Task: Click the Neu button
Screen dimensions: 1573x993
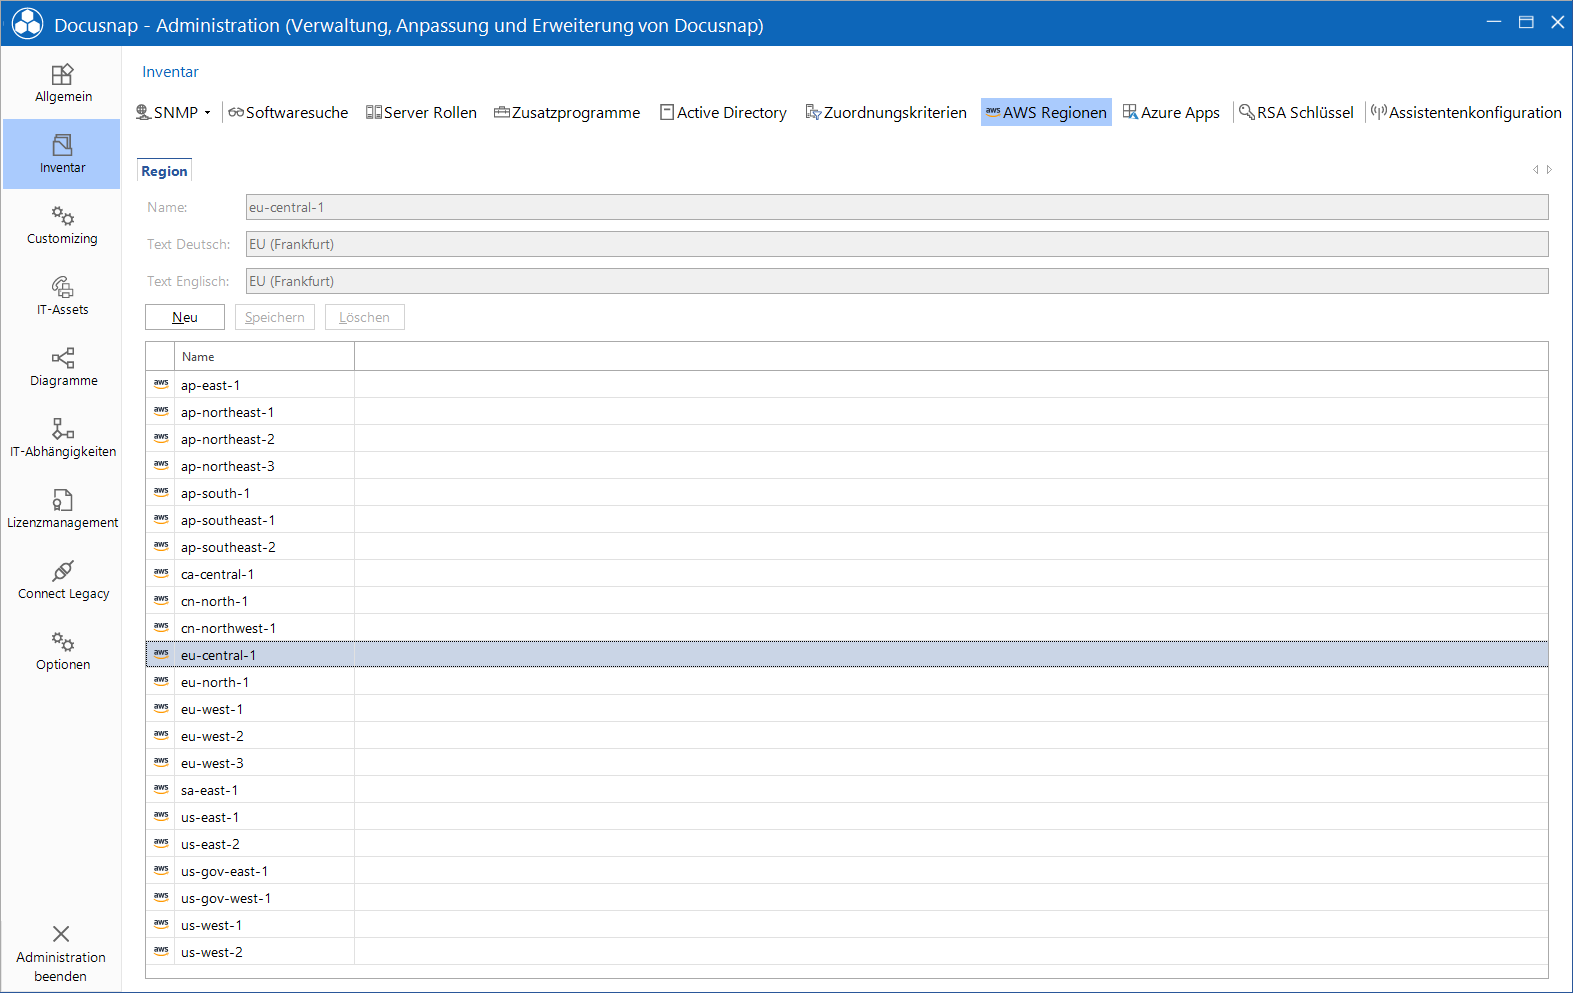Action: click(185, 317)
